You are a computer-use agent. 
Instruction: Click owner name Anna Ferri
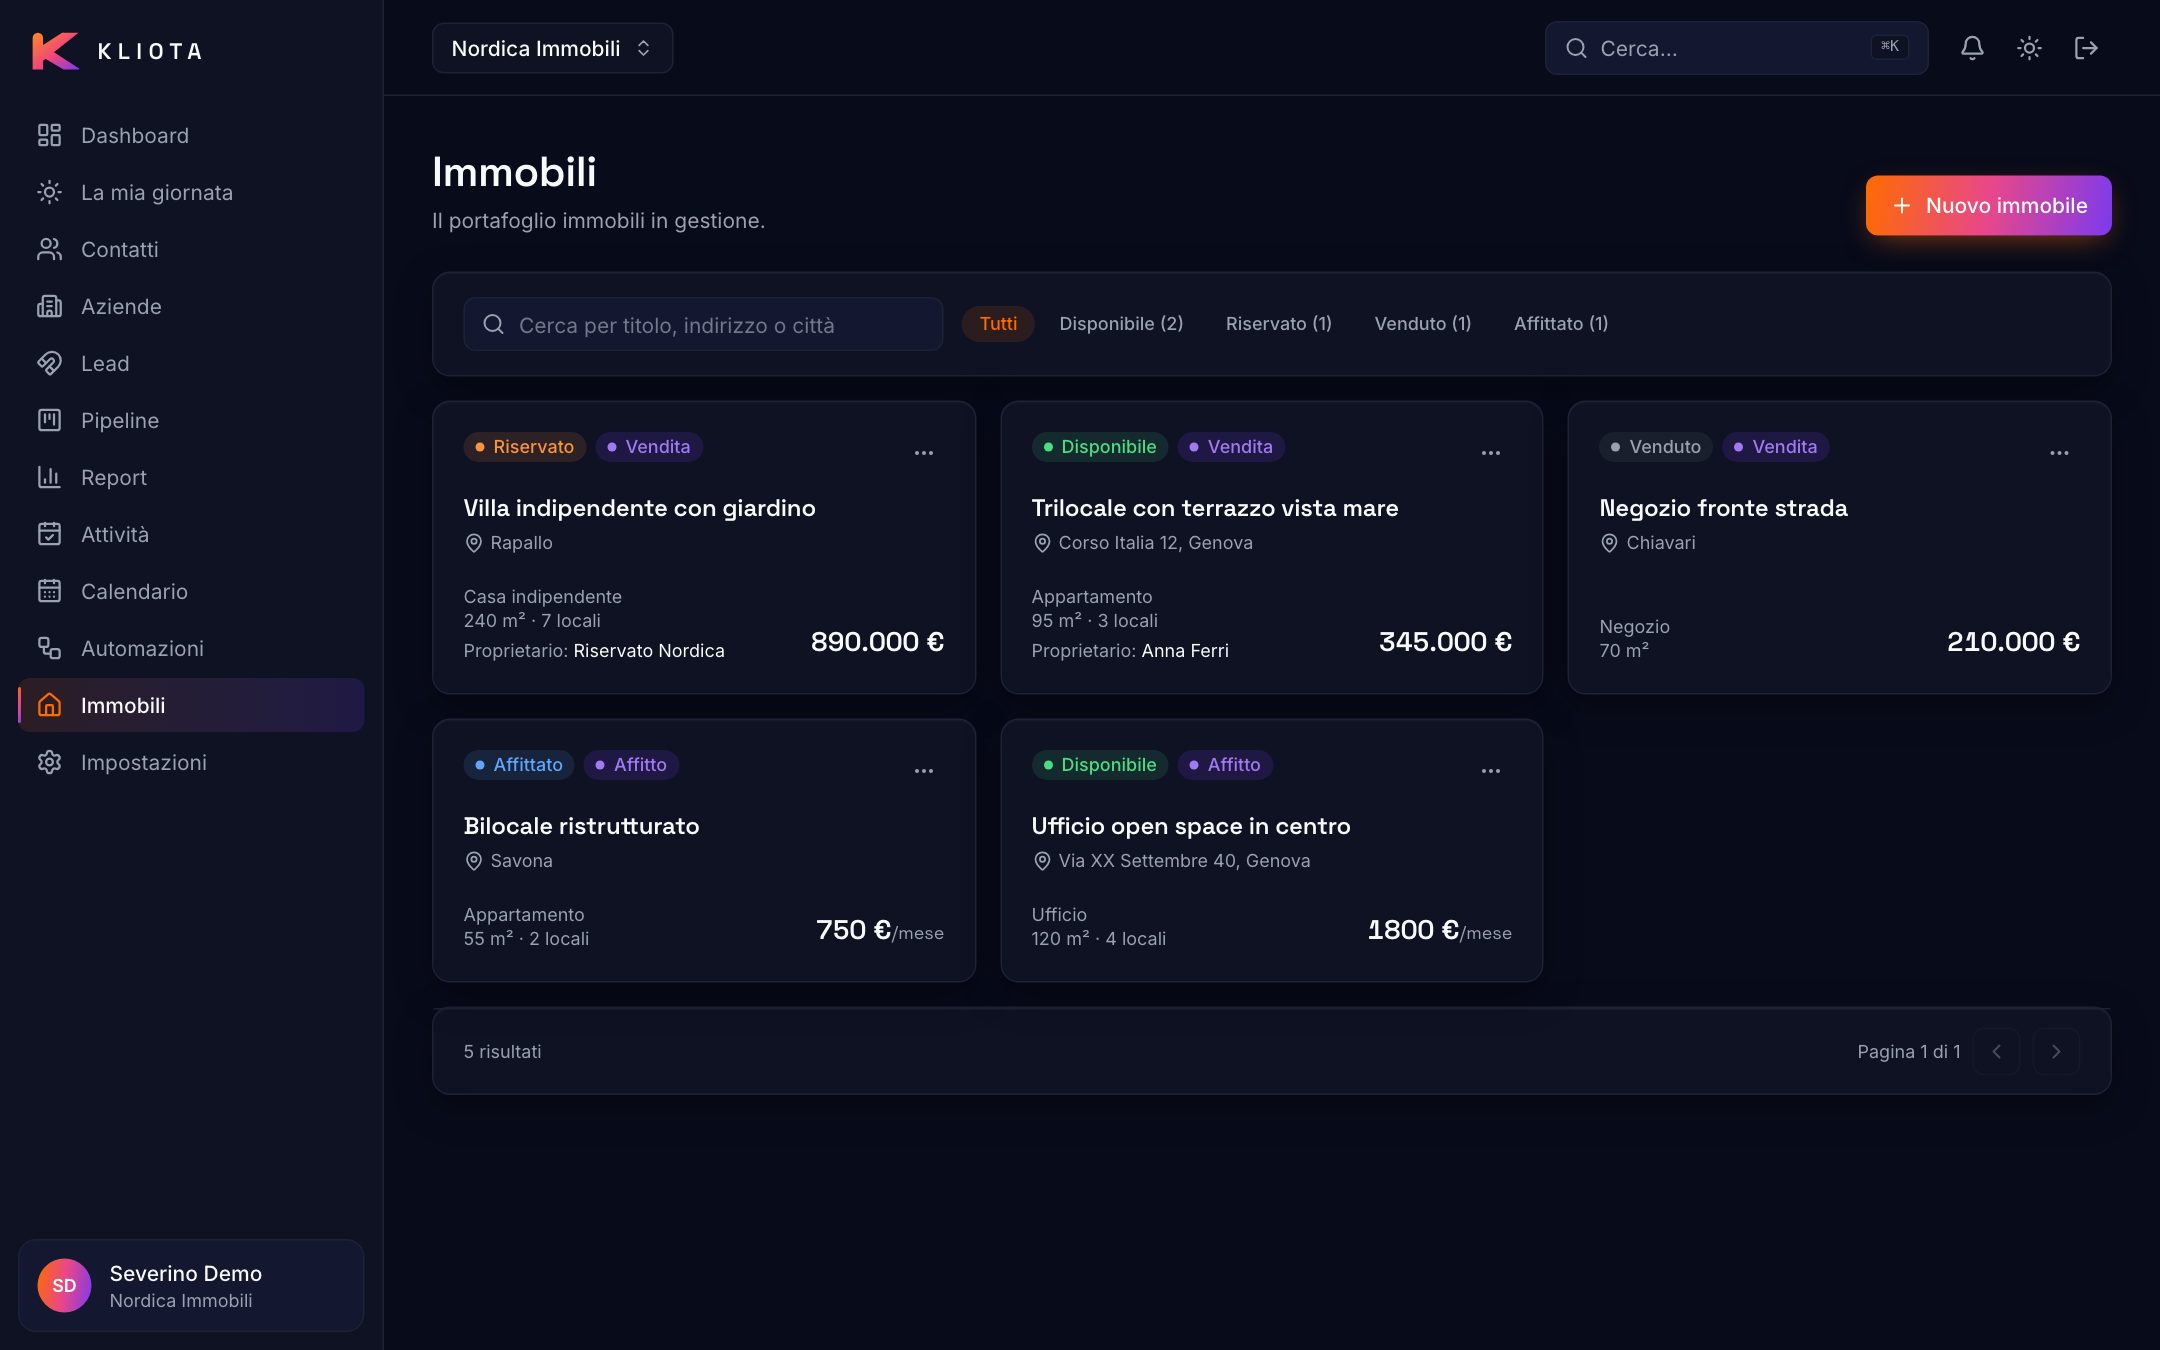click(1185, 651)
